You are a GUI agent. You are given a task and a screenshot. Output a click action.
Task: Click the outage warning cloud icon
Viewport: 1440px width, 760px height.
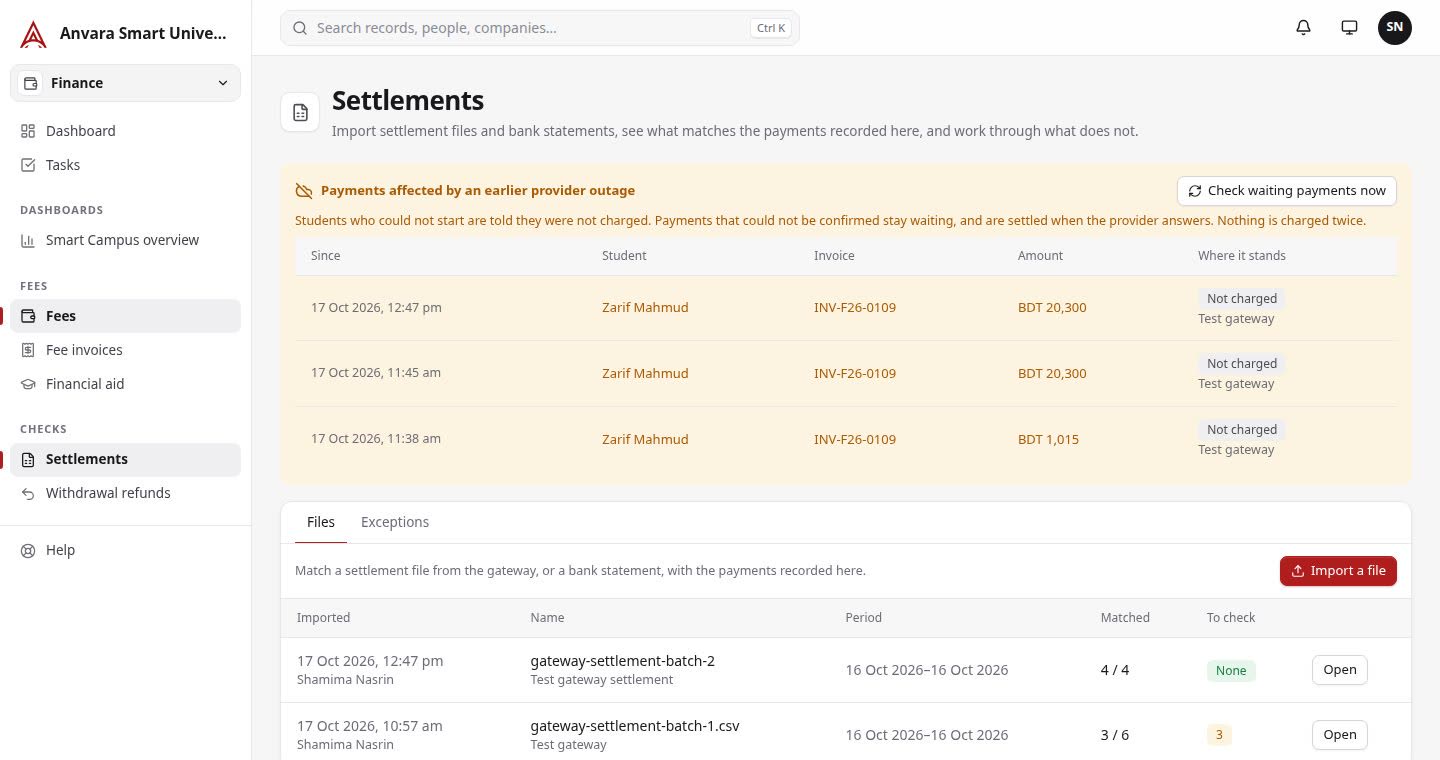click(x=304, y=191)
